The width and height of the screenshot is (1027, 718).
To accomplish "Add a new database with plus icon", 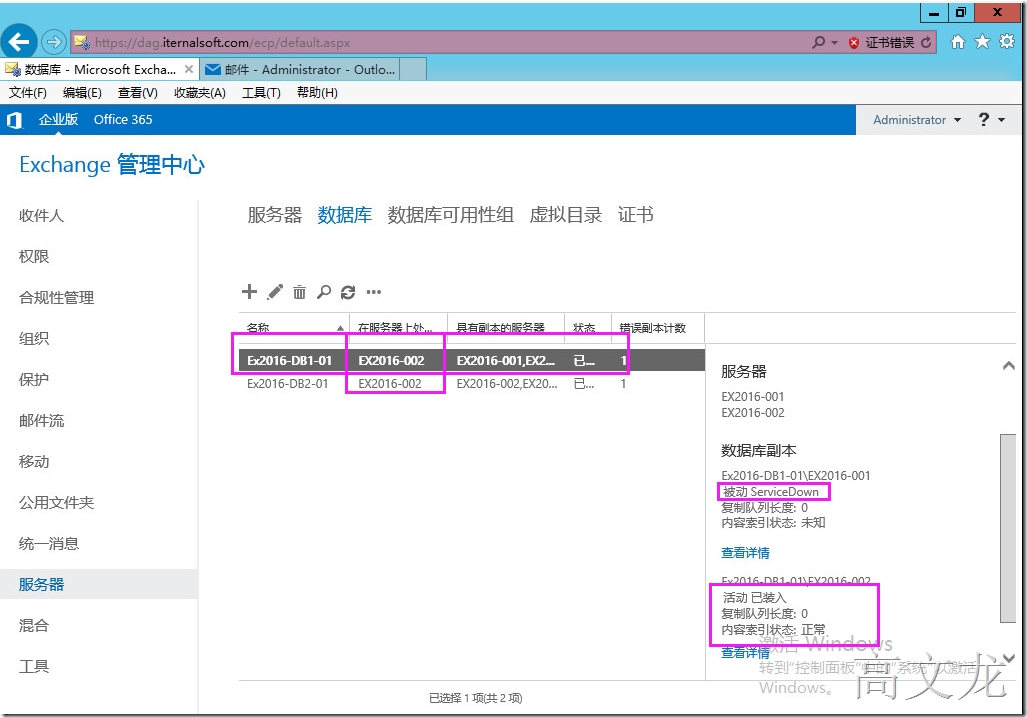I will 249,292.
